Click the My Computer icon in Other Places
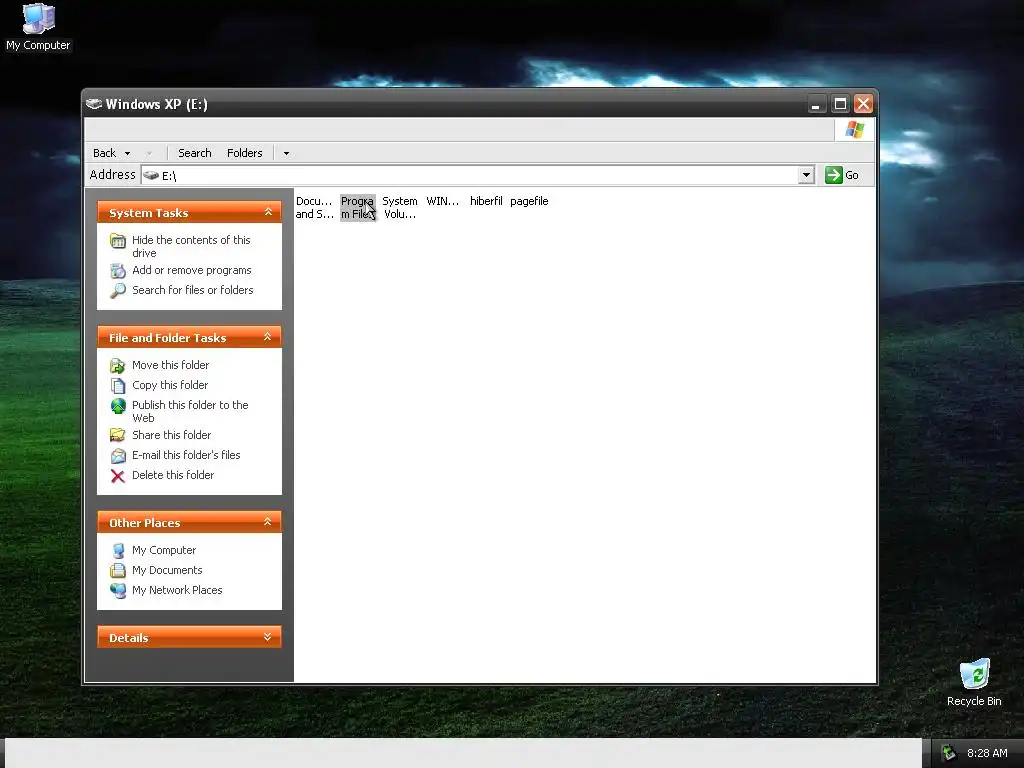 (x=118, y=551)
